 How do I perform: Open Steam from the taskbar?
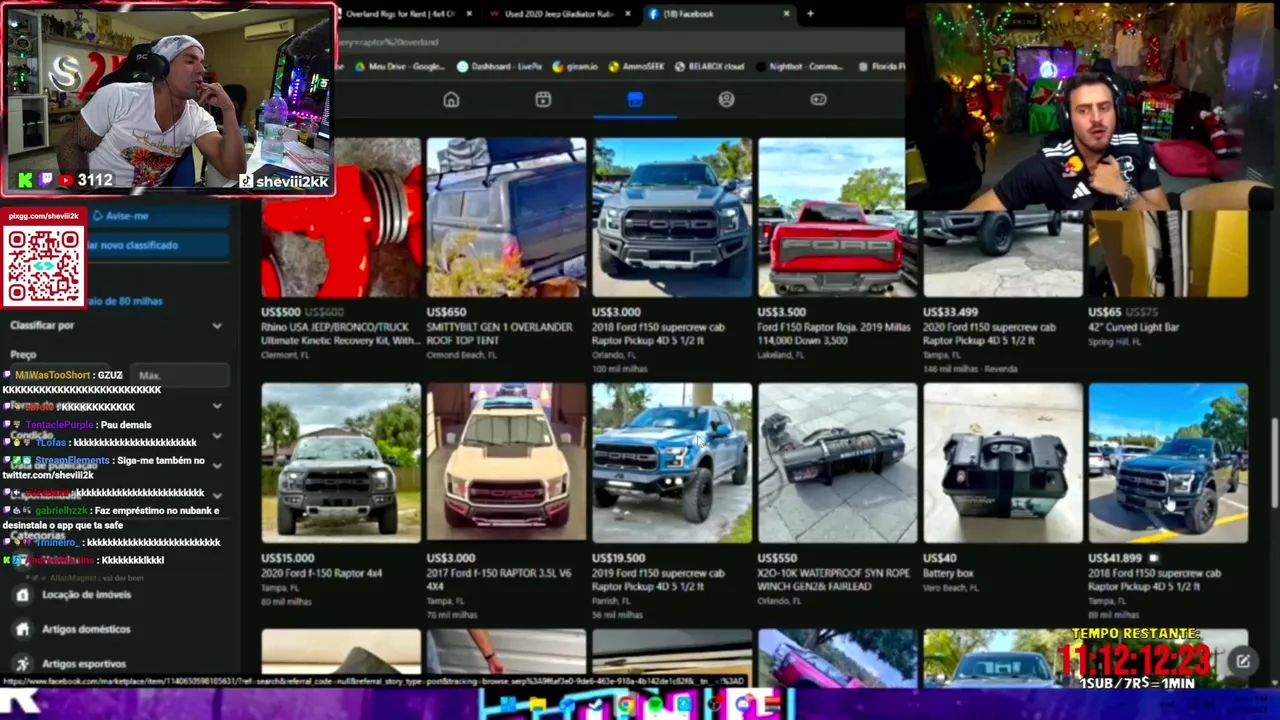pyautogui.click(x=597, y=705)
